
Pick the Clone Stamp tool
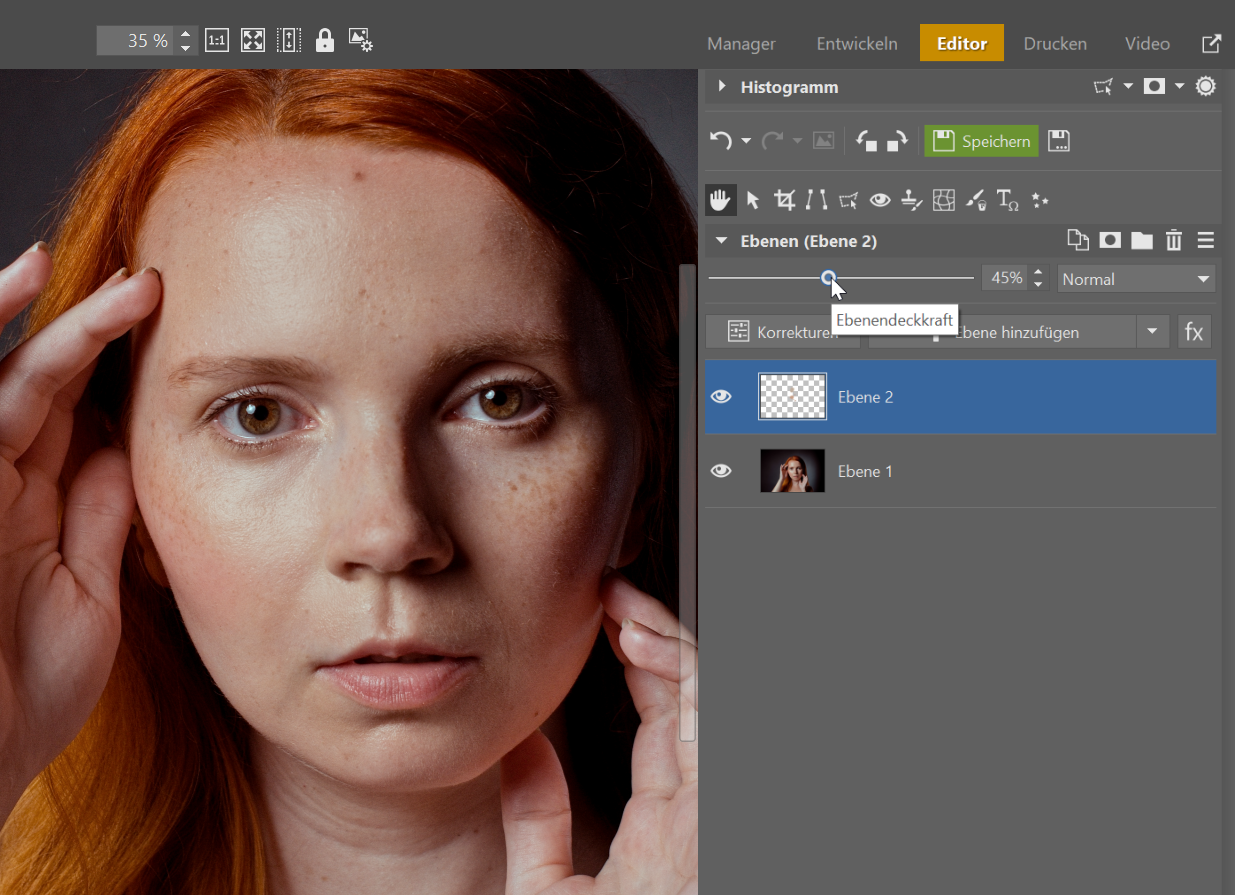(910, 200)
